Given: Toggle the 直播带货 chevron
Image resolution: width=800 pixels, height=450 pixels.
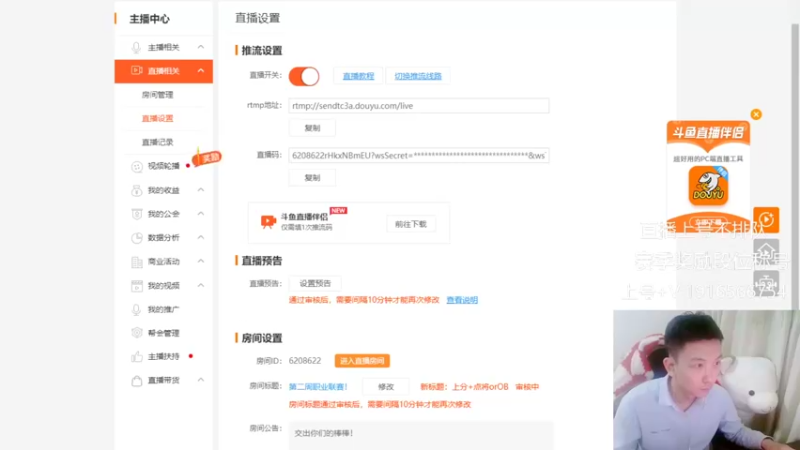Looking at the screenshot, I should 201,380.
